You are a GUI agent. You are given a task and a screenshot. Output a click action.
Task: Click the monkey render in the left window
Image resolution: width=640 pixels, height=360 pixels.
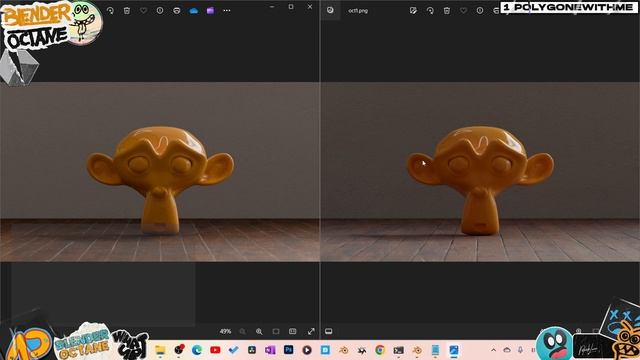[160, 180]
